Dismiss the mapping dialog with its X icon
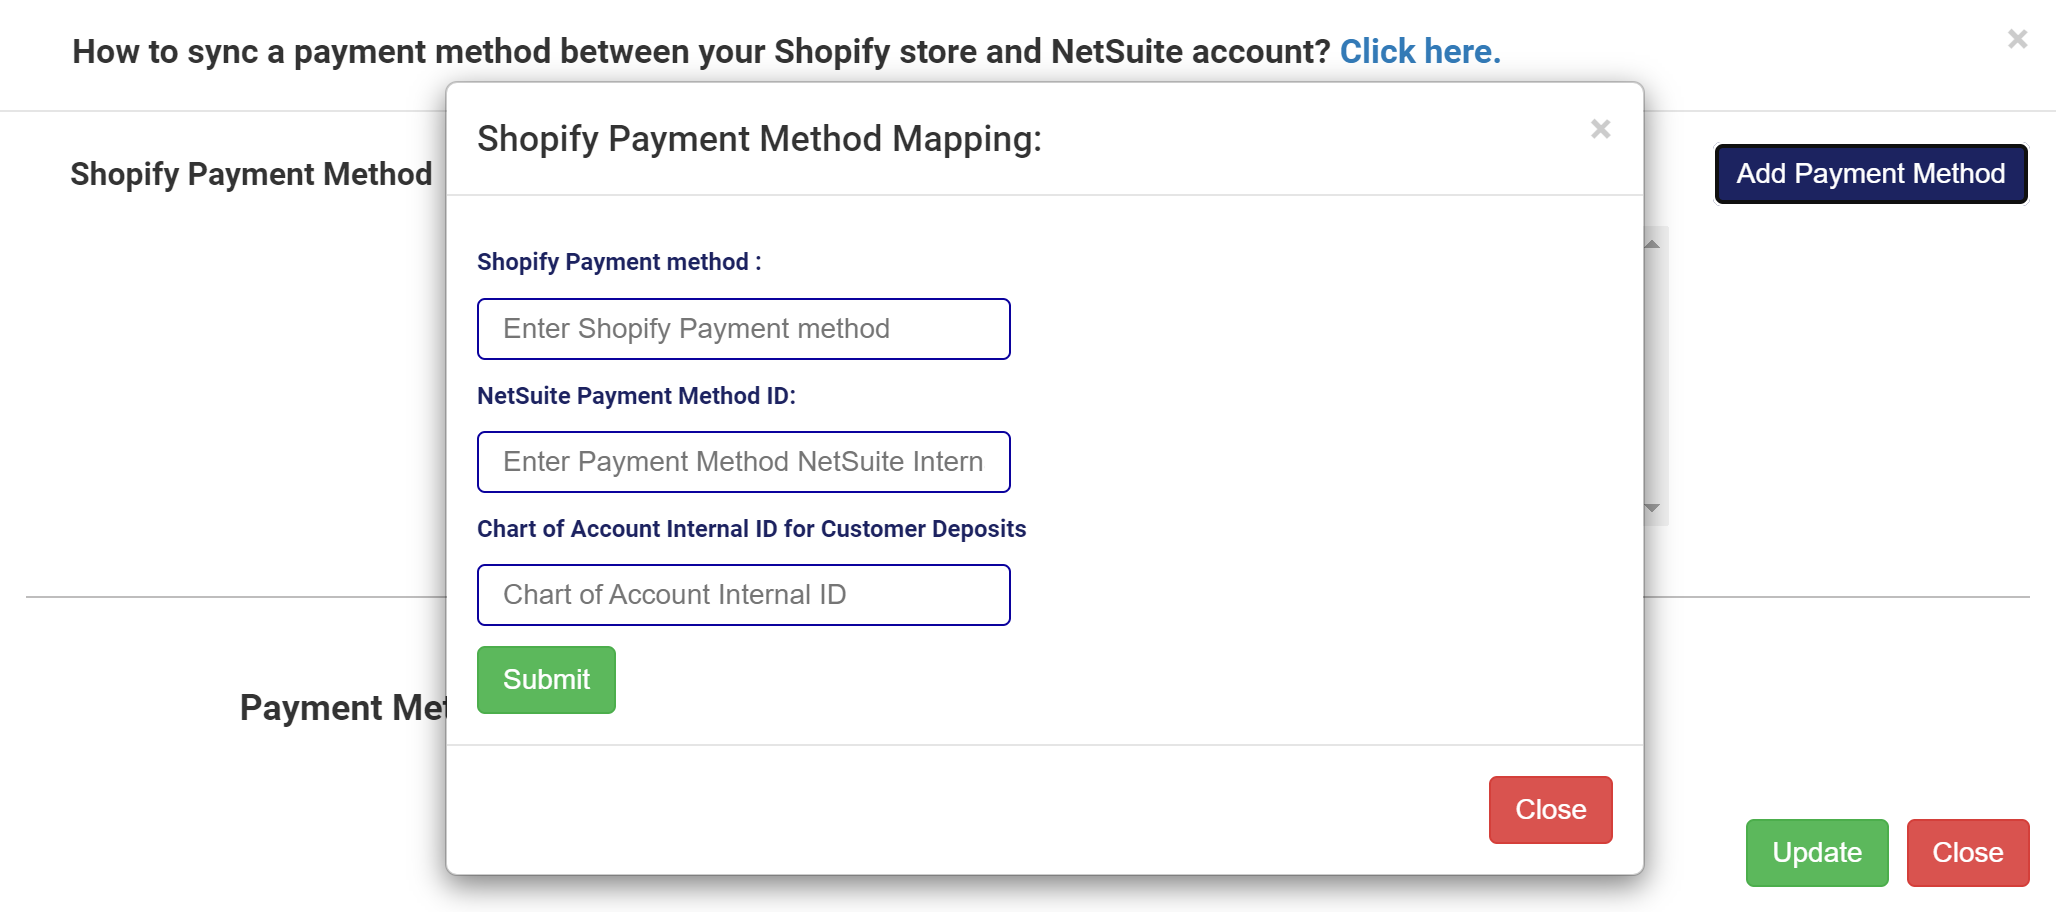 click(1600, 129)
